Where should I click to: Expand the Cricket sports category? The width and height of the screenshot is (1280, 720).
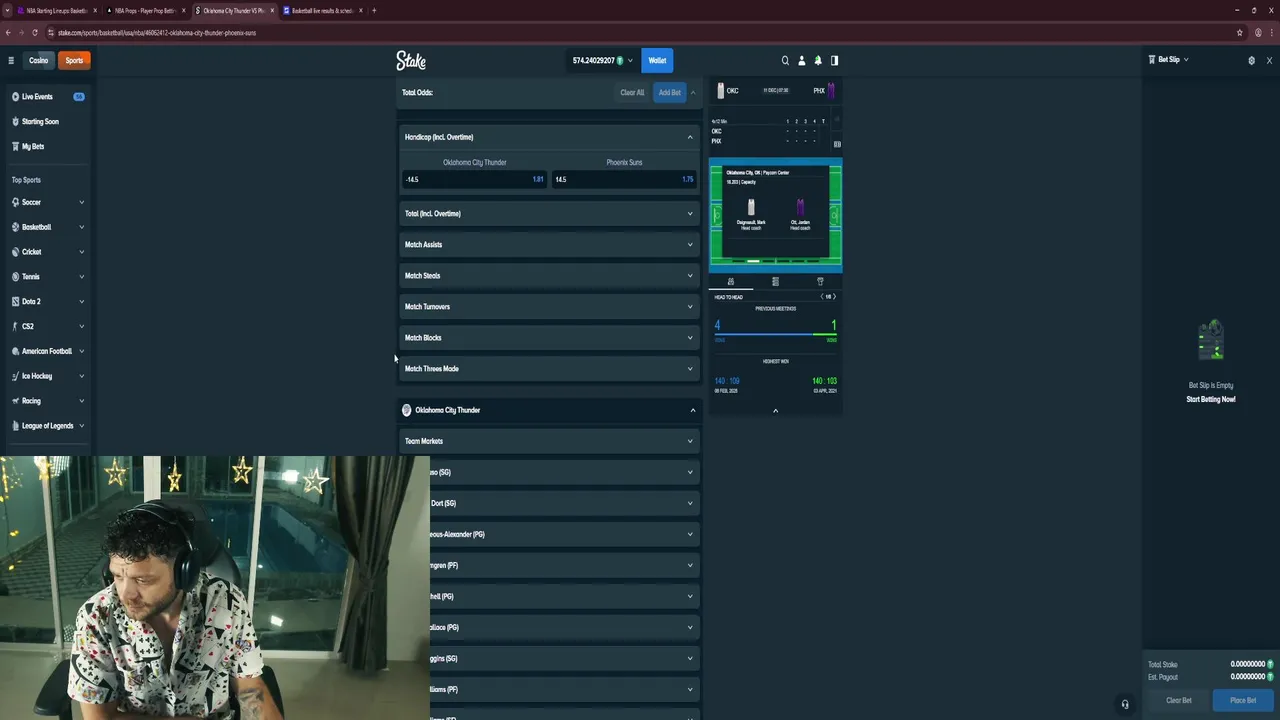(47, 252)
